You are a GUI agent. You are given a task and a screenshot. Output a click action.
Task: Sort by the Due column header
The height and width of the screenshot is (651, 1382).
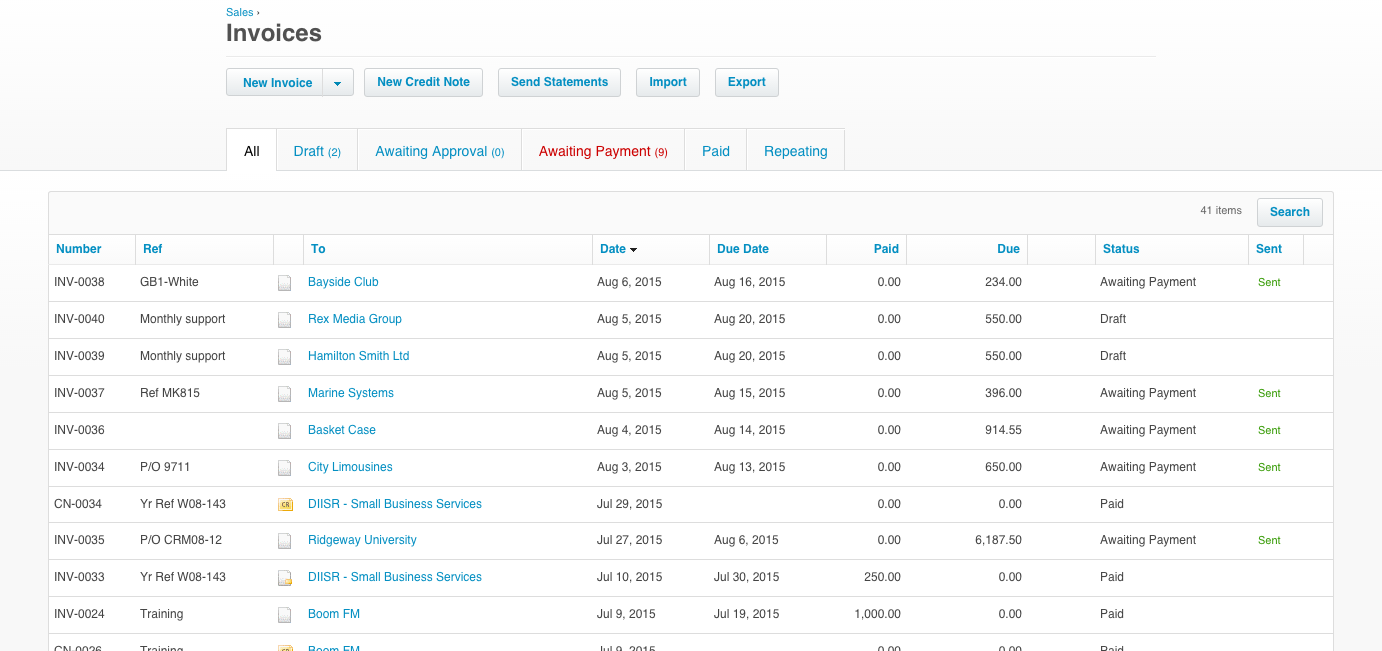click(x=1009, y=249)
